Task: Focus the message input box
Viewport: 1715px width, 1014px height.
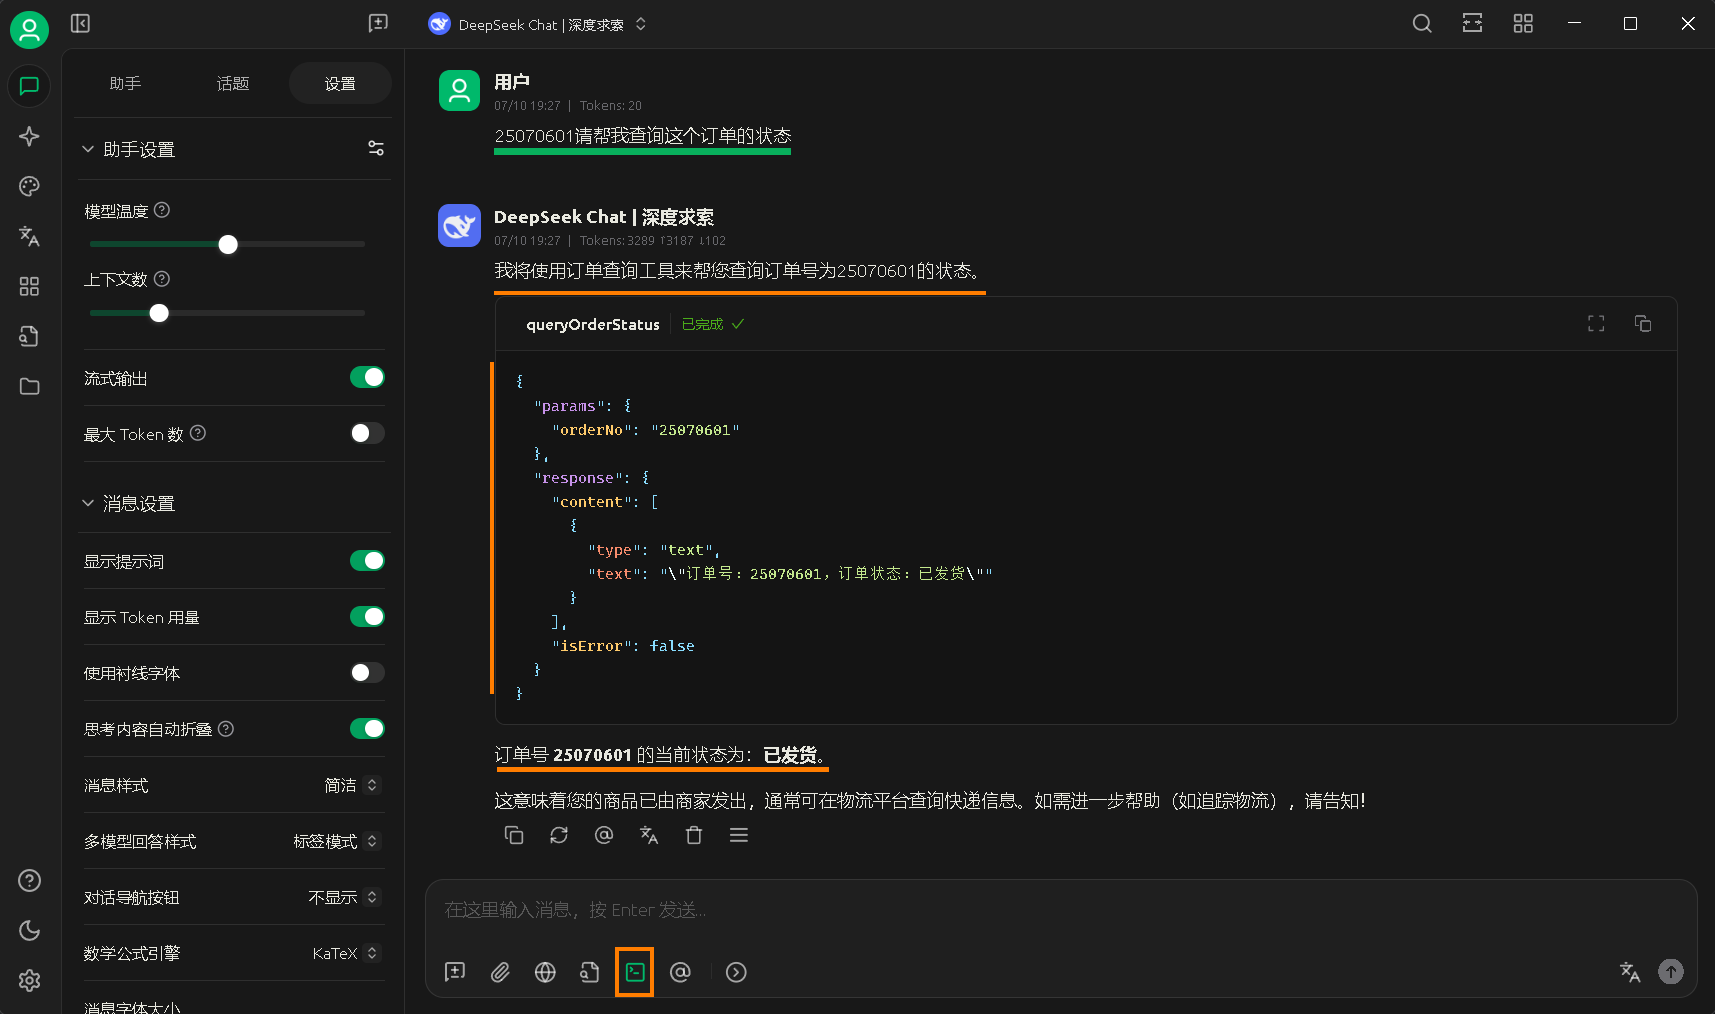Action: click(1061, 910)
